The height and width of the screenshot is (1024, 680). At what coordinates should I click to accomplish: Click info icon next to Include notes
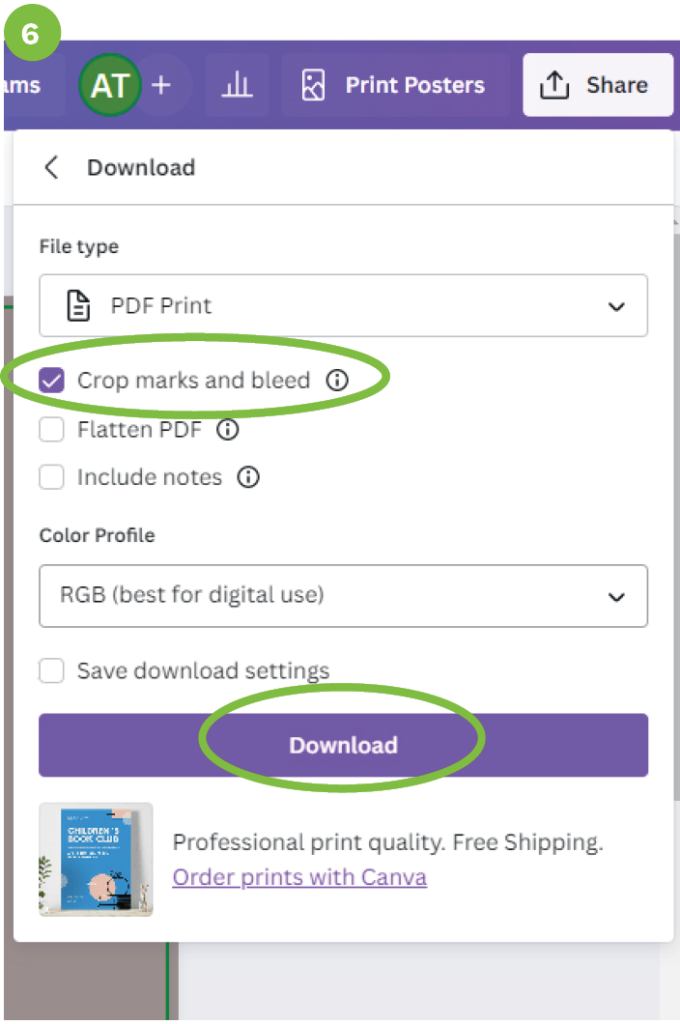[x=248, y=477]
